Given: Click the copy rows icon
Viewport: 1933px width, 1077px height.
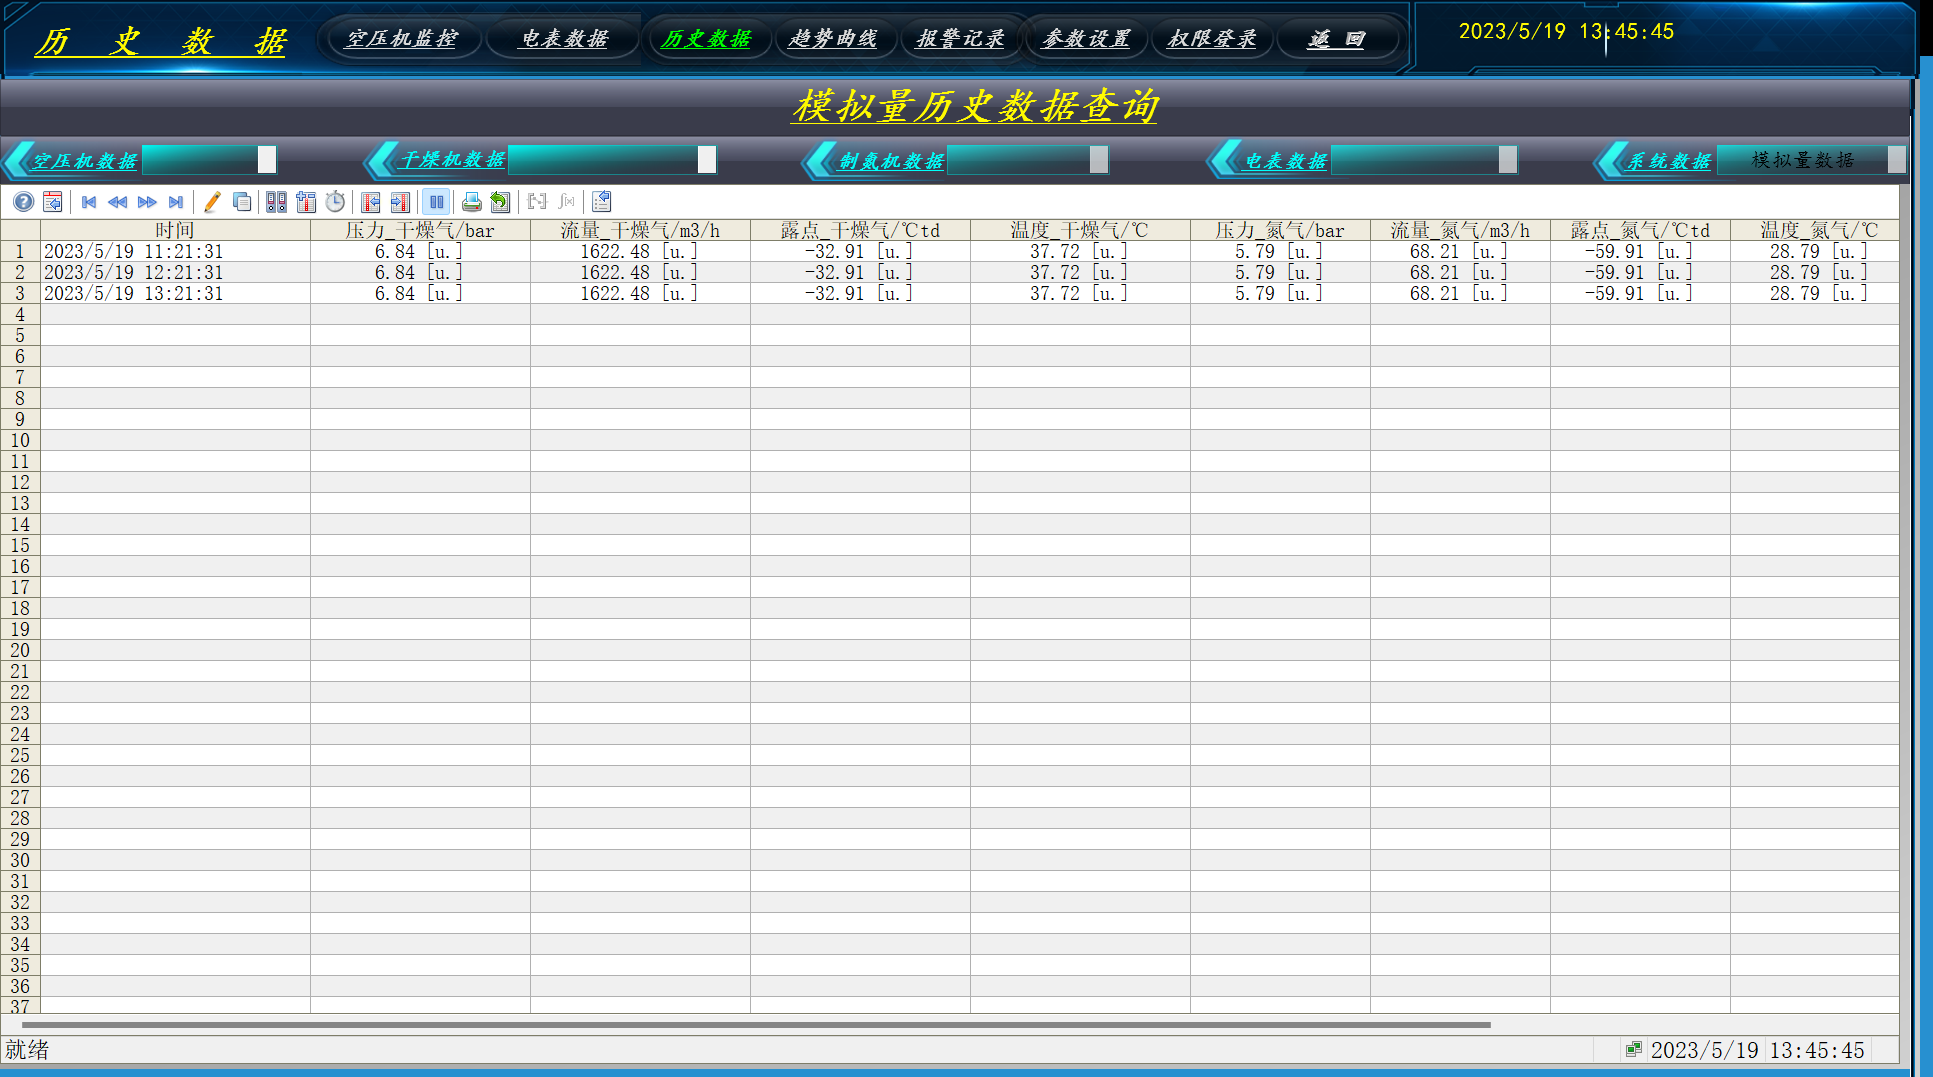Looking at the screenshot, I should [241, 202].
